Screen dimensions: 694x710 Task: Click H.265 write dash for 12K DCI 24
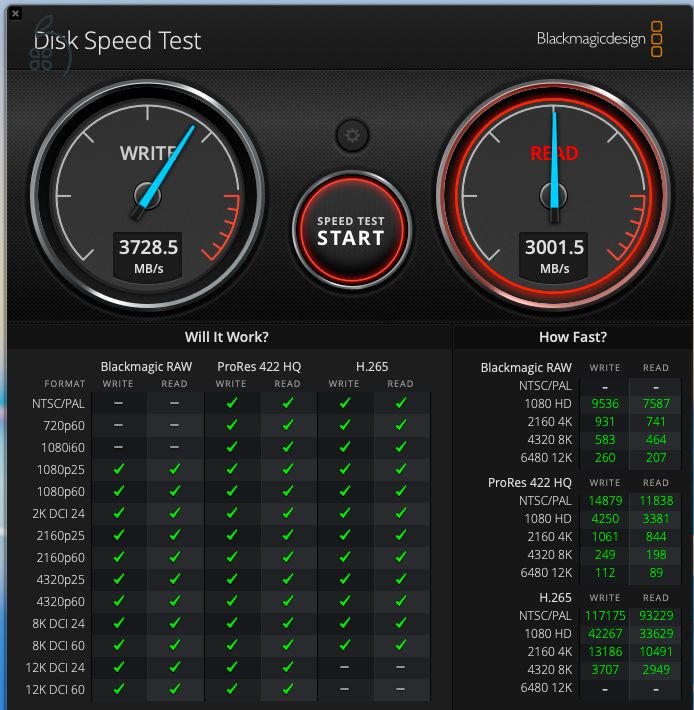click(x=344, y=667)
